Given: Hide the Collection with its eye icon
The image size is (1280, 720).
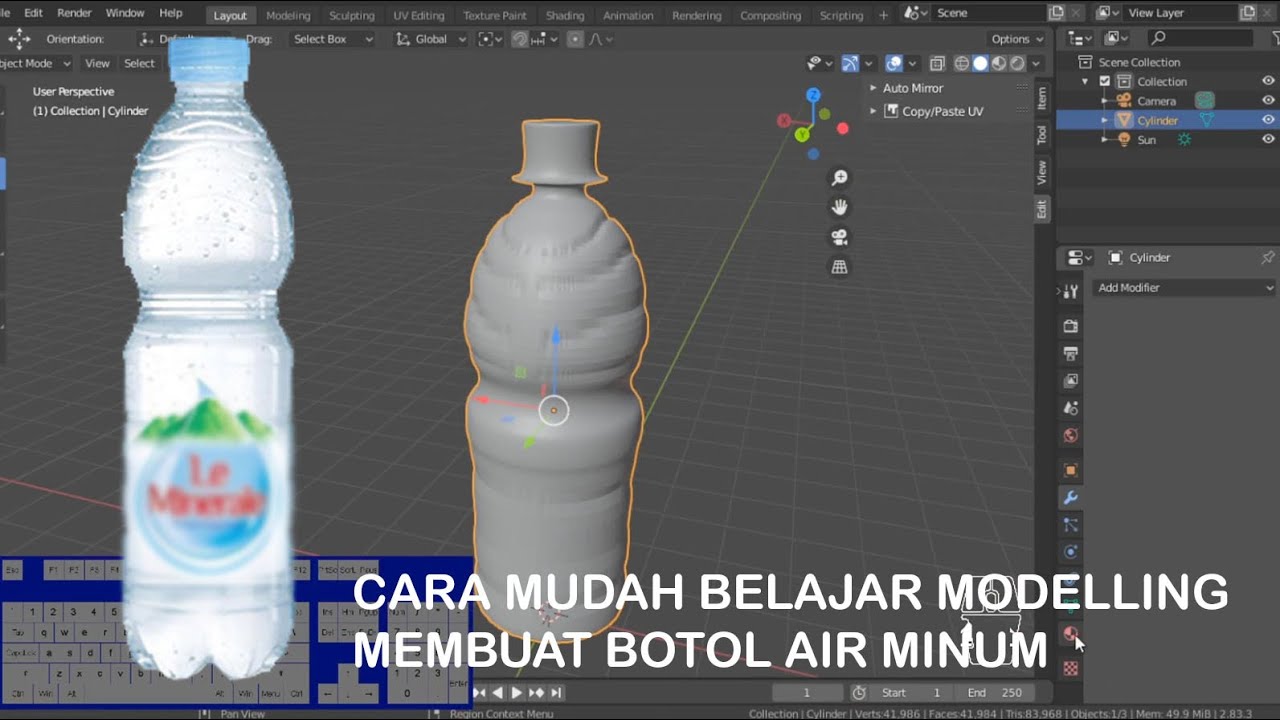Looking at the screenshot, I should [1268, 81].
